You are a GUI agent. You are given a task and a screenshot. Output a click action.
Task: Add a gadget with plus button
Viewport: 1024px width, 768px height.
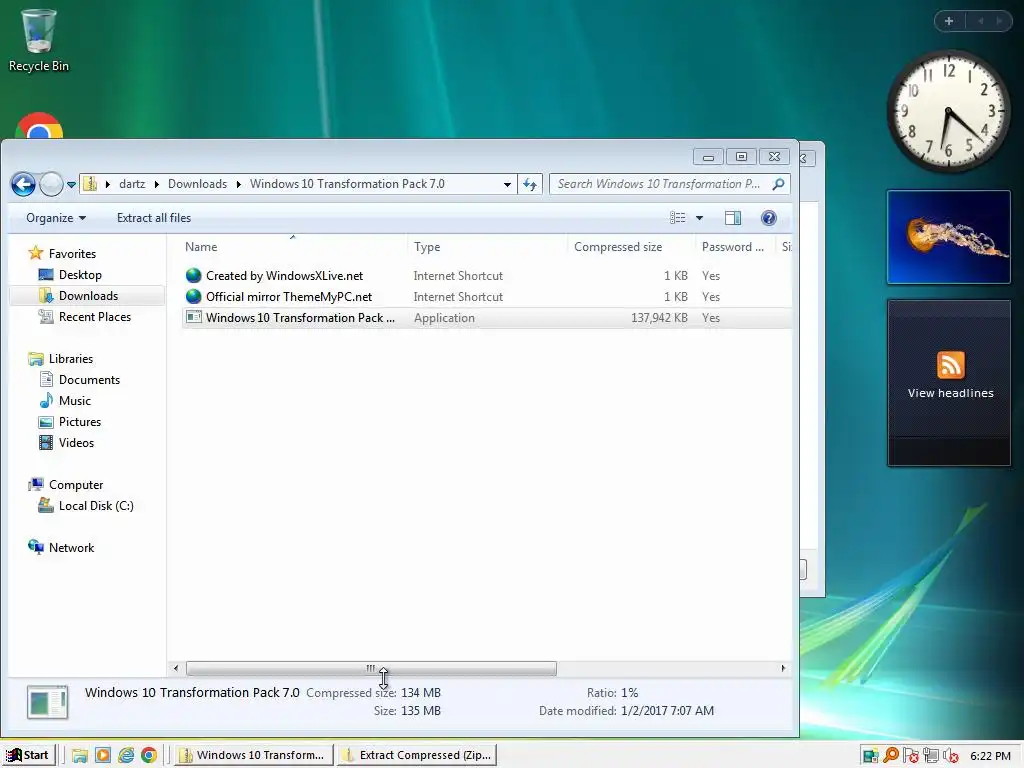pyautogui.click(x=949, y=21)
